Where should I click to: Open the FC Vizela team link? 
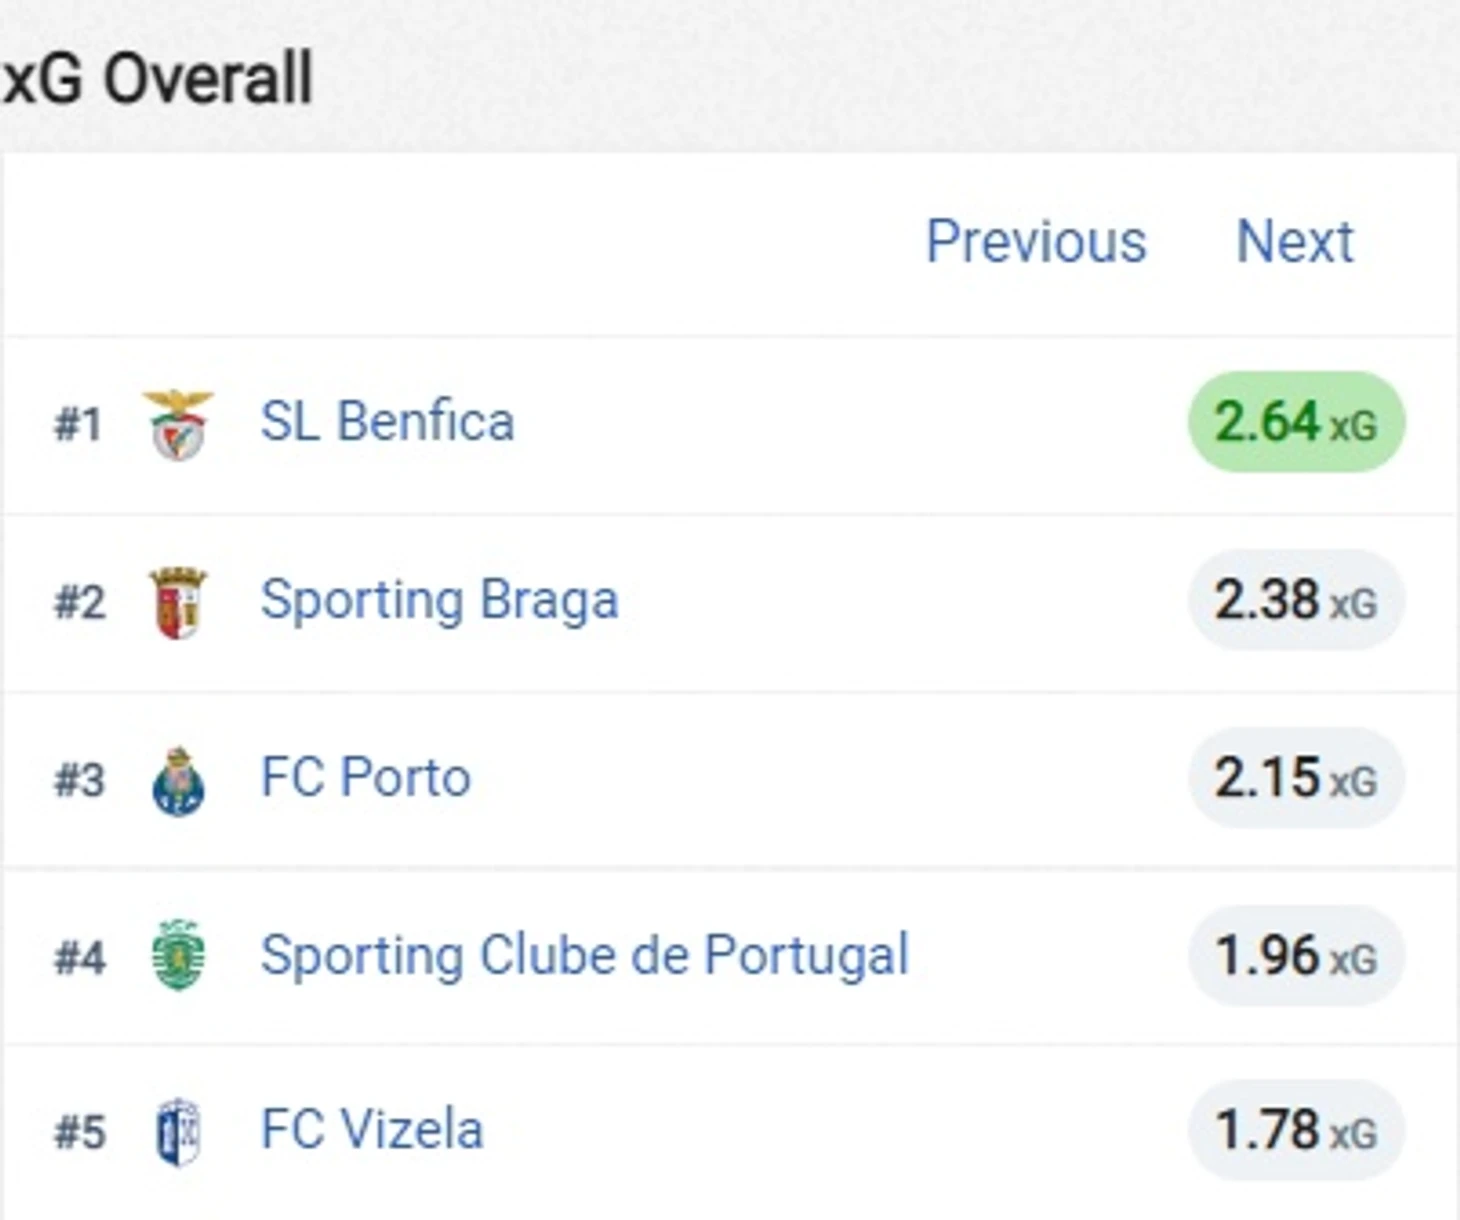point(371,1130)
